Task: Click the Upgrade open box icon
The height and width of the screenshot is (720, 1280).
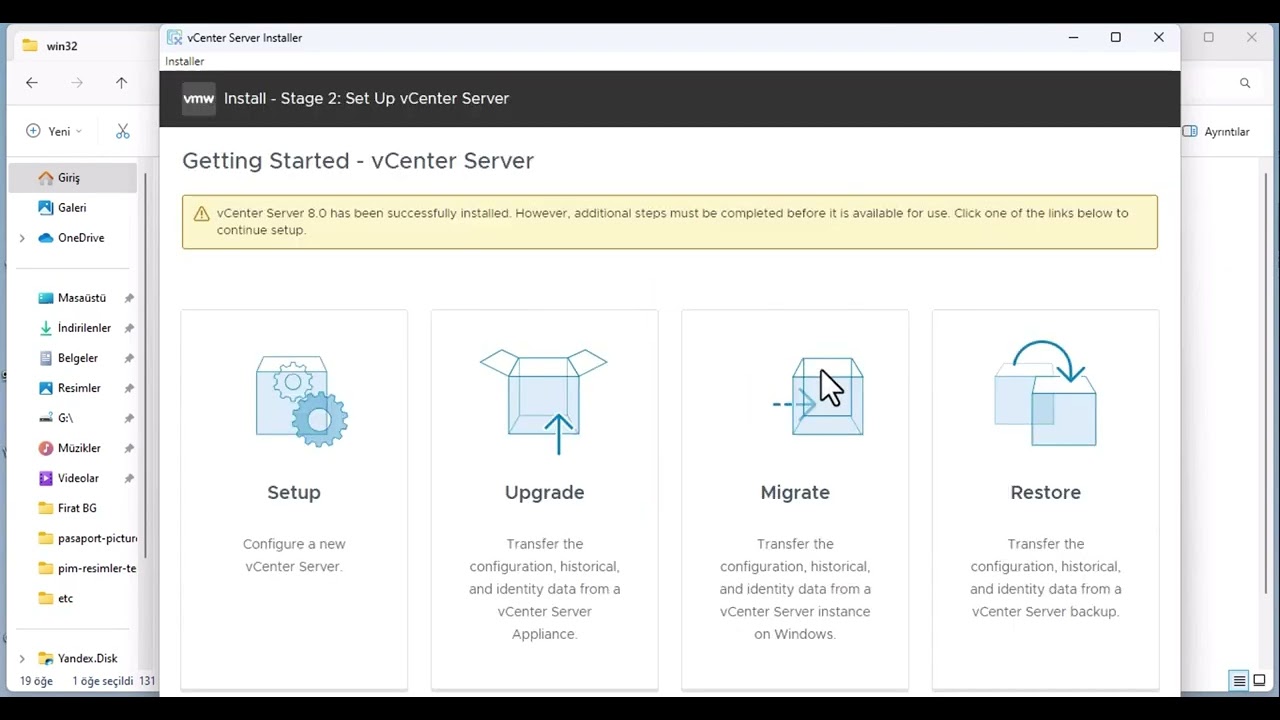Action: point(544,400)
